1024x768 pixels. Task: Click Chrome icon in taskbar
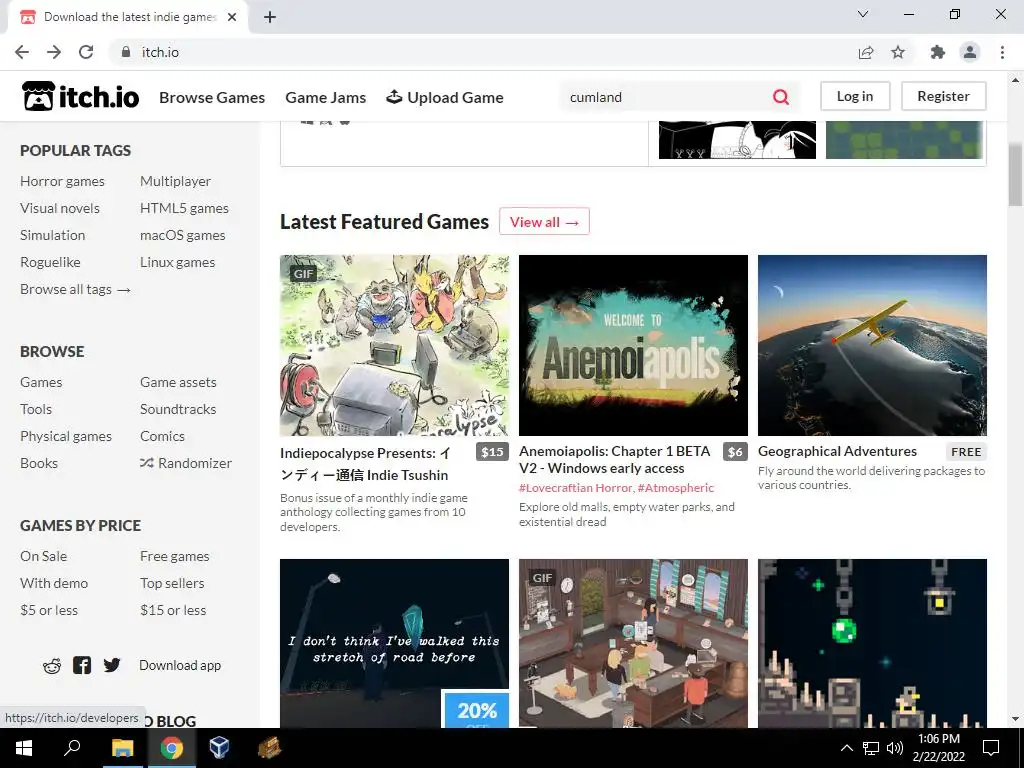[171, 748]
